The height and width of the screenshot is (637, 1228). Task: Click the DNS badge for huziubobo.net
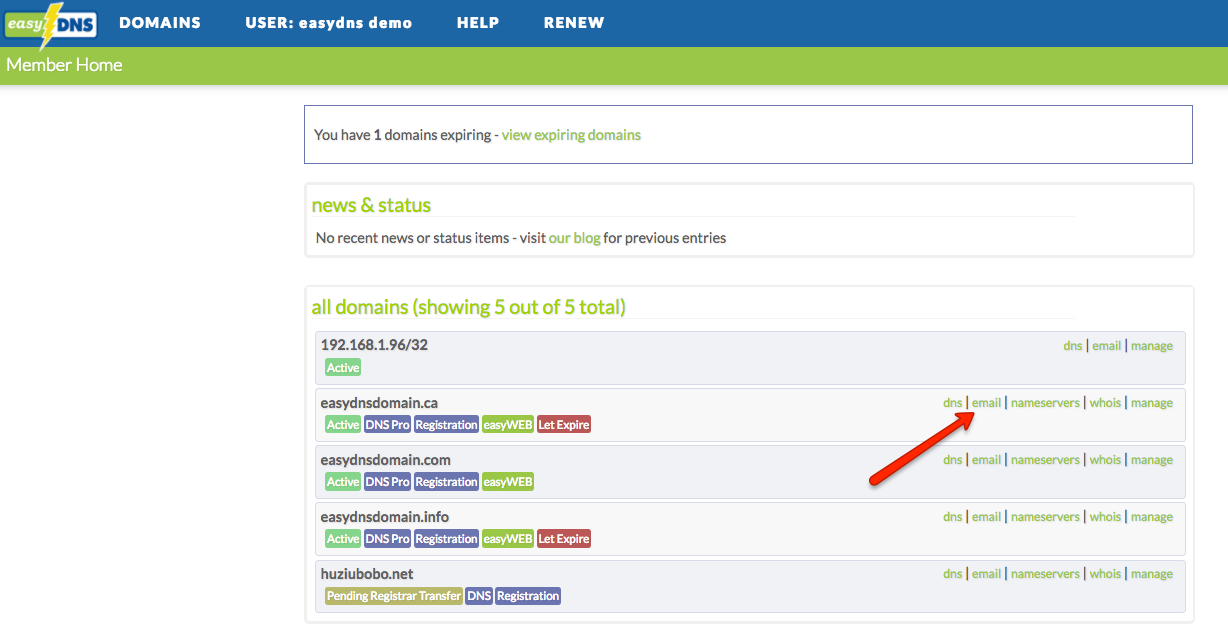click(x=479, y=596)
